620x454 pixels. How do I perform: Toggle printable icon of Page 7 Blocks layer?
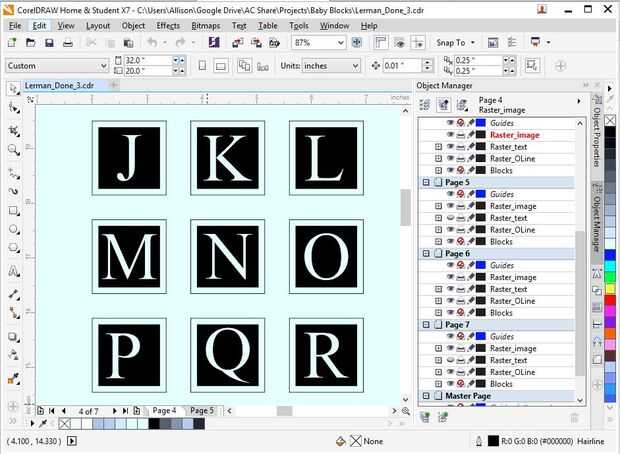pyautogui.click(x=461, y=384)
